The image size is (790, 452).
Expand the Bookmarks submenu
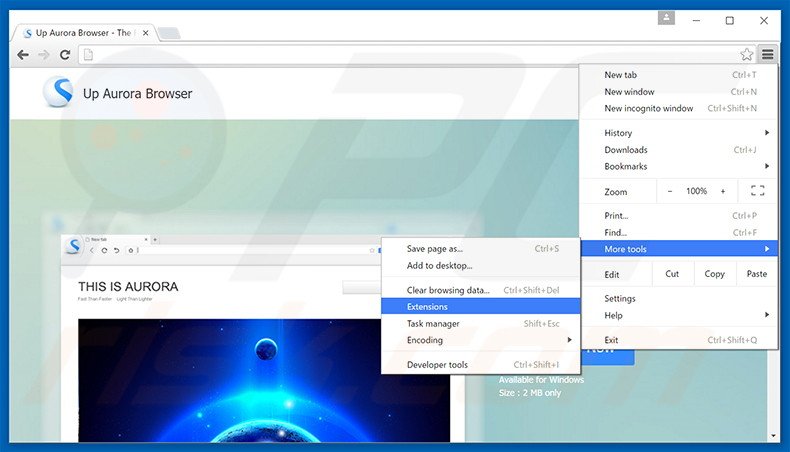tap(679, 166)
